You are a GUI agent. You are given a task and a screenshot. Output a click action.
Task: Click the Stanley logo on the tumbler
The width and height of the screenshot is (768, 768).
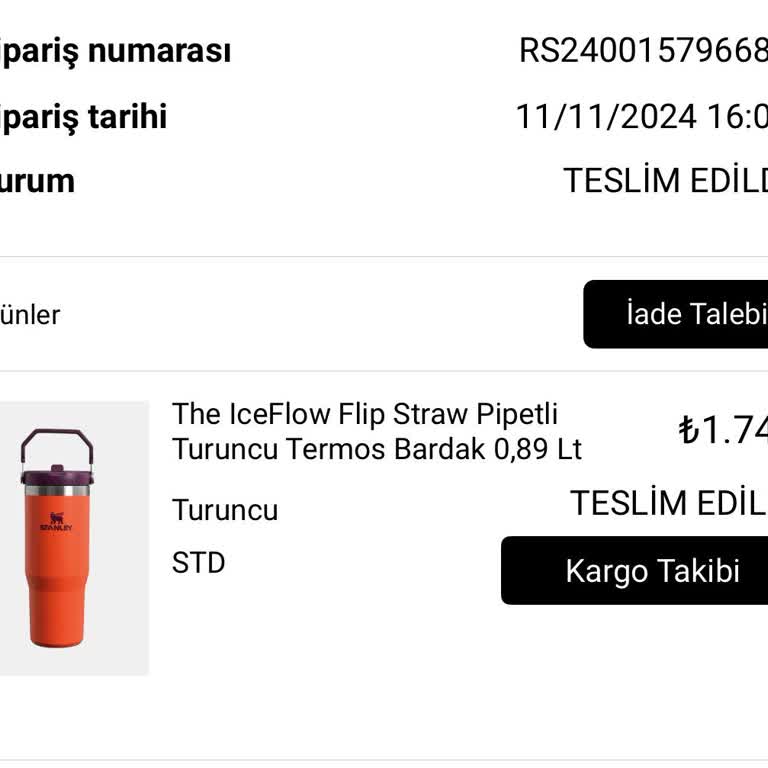(x=56, y=521)
